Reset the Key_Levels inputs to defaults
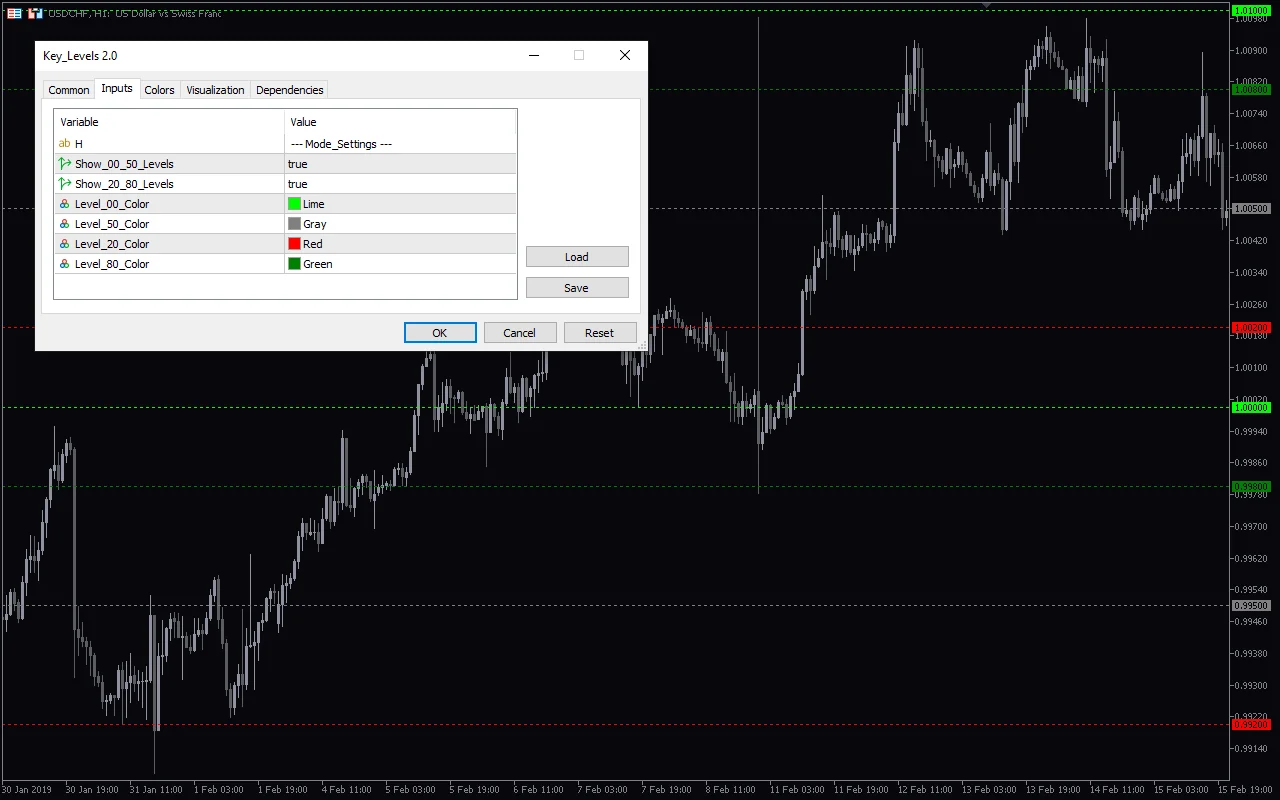 pyautogui.click(x=600, y=332)
